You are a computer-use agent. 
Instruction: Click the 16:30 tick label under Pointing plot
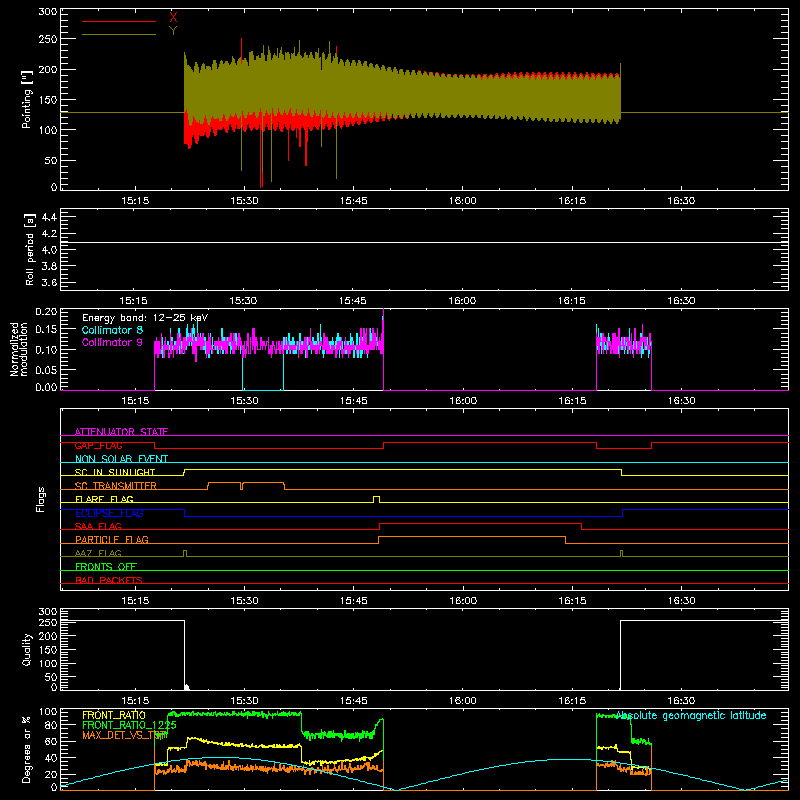[681, 201]
